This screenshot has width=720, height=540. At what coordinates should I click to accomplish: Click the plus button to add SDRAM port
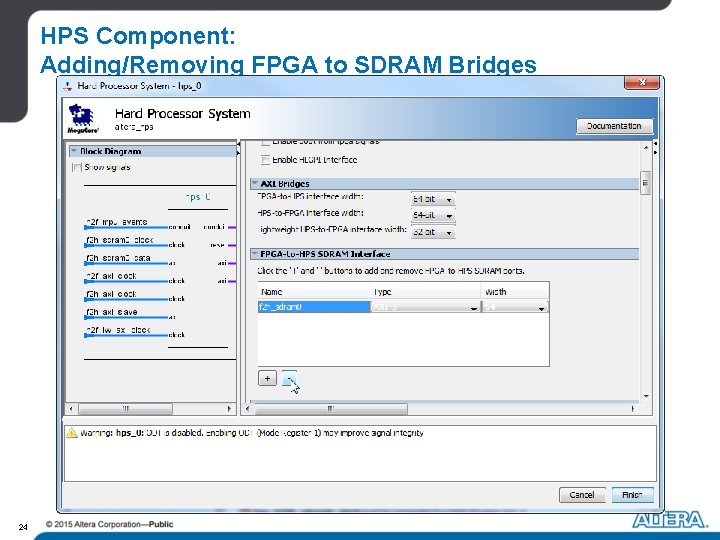[x=267, y=378]
